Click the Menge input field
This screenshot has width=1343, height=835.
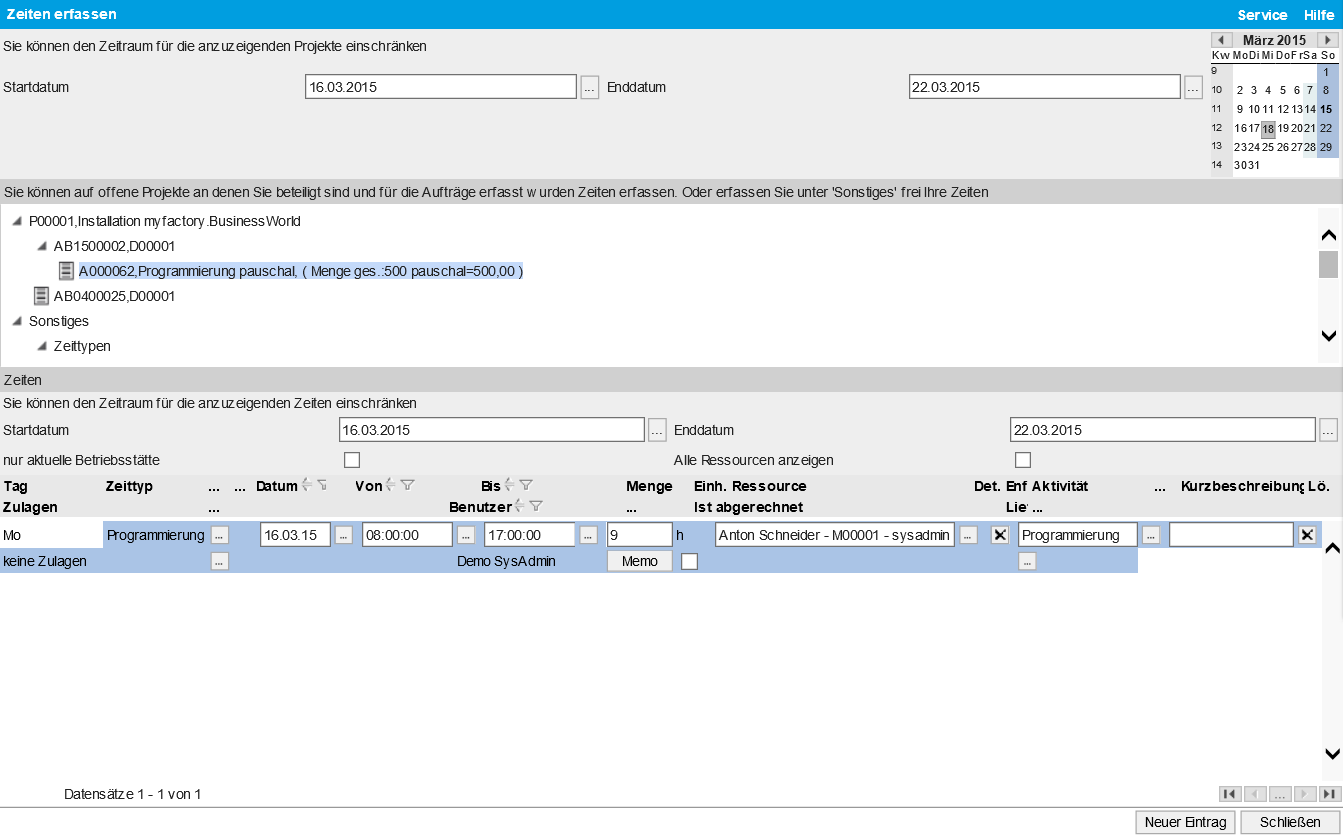[x=639, y=535]
